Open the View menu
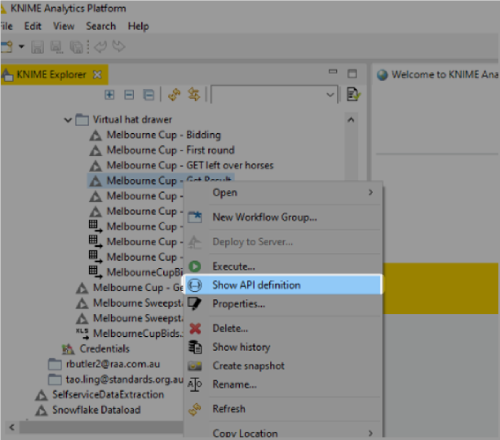Viewport: 500px width, 440px height. click(x=64, y=26)
